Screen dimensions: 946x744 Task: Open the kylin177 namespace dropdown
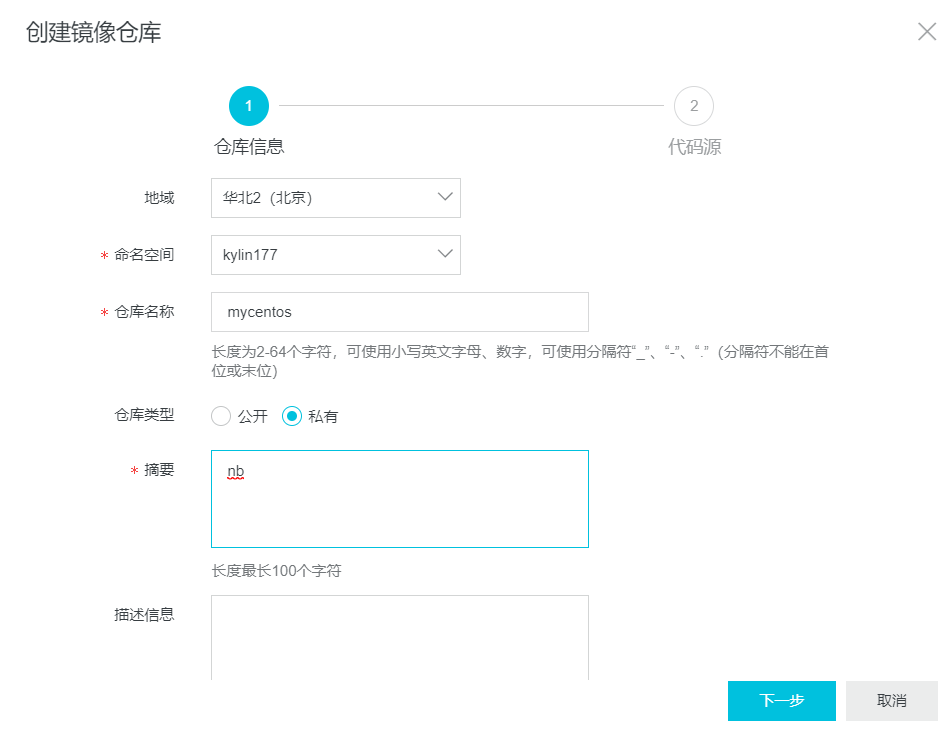335,255
